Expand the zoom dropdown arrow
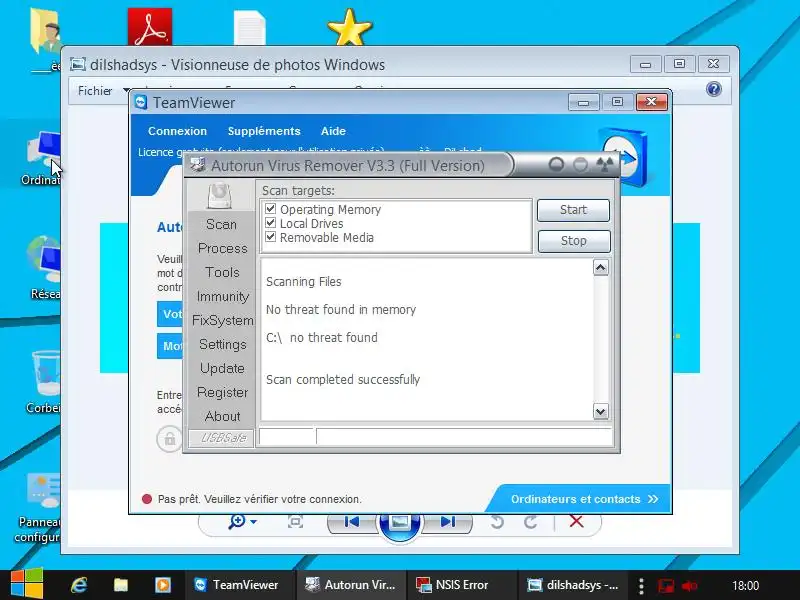 (254, 521)
